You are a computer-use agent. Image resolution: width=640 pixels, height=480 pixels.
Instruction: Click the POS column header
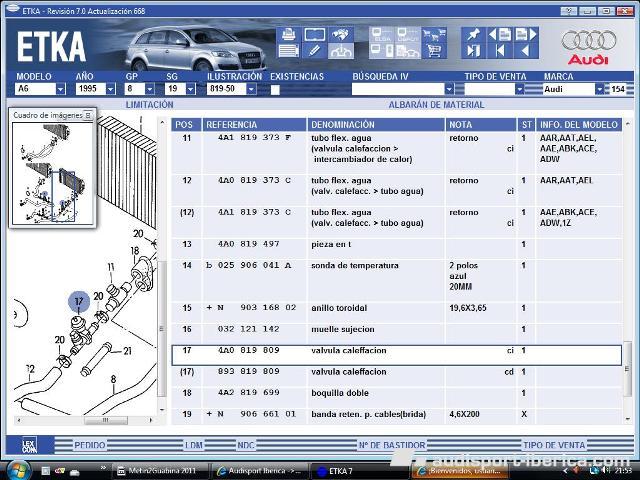pos(186,125)
